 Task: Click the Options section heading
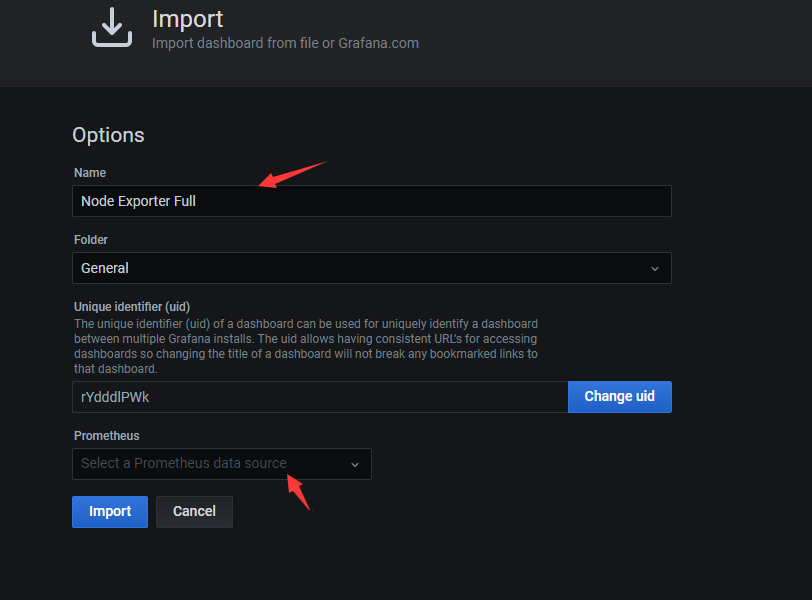coord(108,135)
